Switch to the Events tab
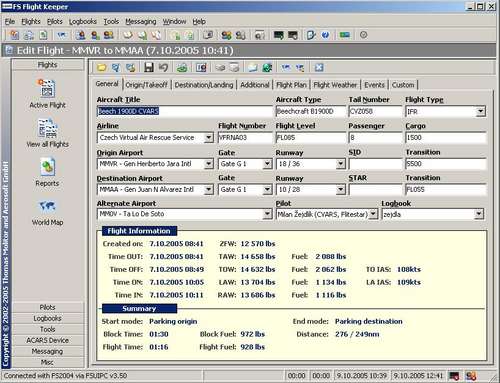500x383 pixels. coord(374,85)
